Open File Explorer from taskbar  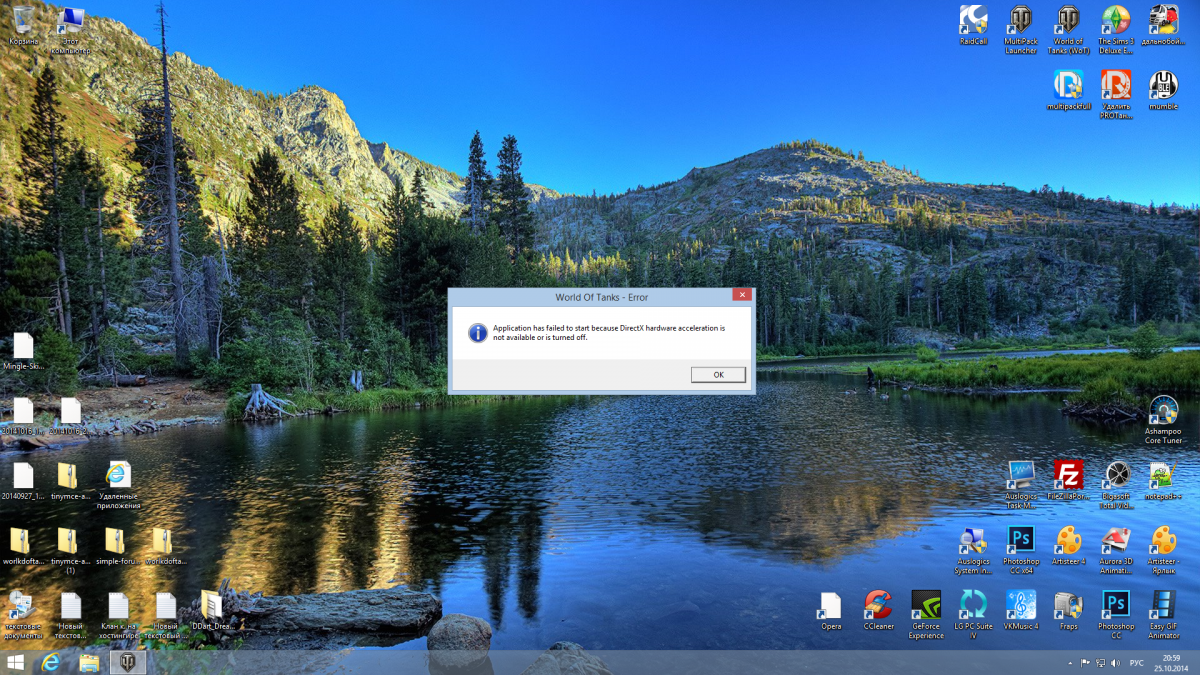tap(89, 662)
